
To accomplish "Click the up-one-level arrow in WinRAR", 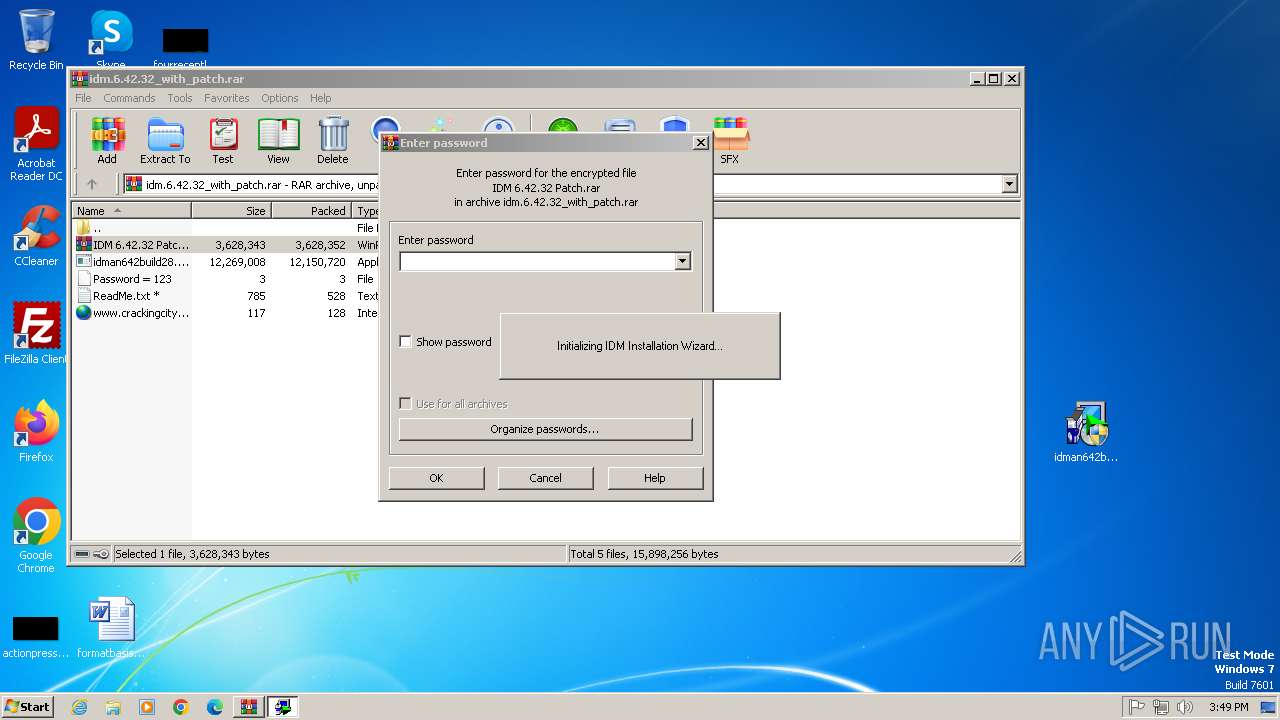I will click(x=92, y=184).
